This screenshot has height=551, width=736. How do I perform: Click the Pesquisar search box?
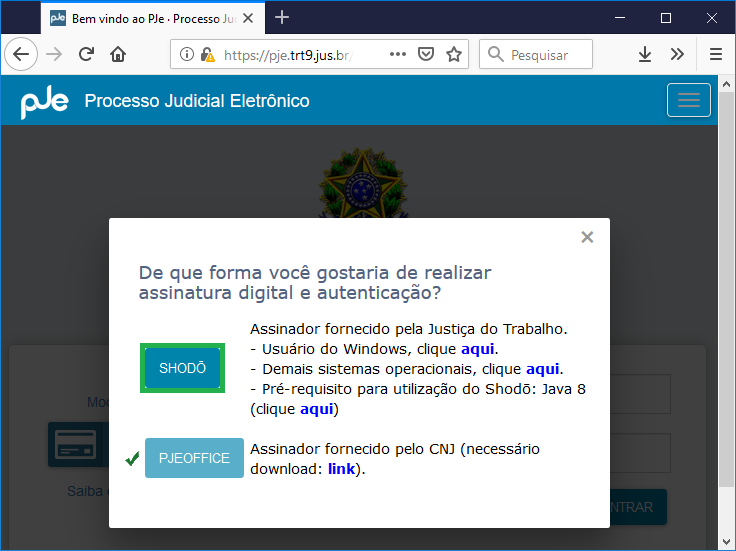(536, 54)
